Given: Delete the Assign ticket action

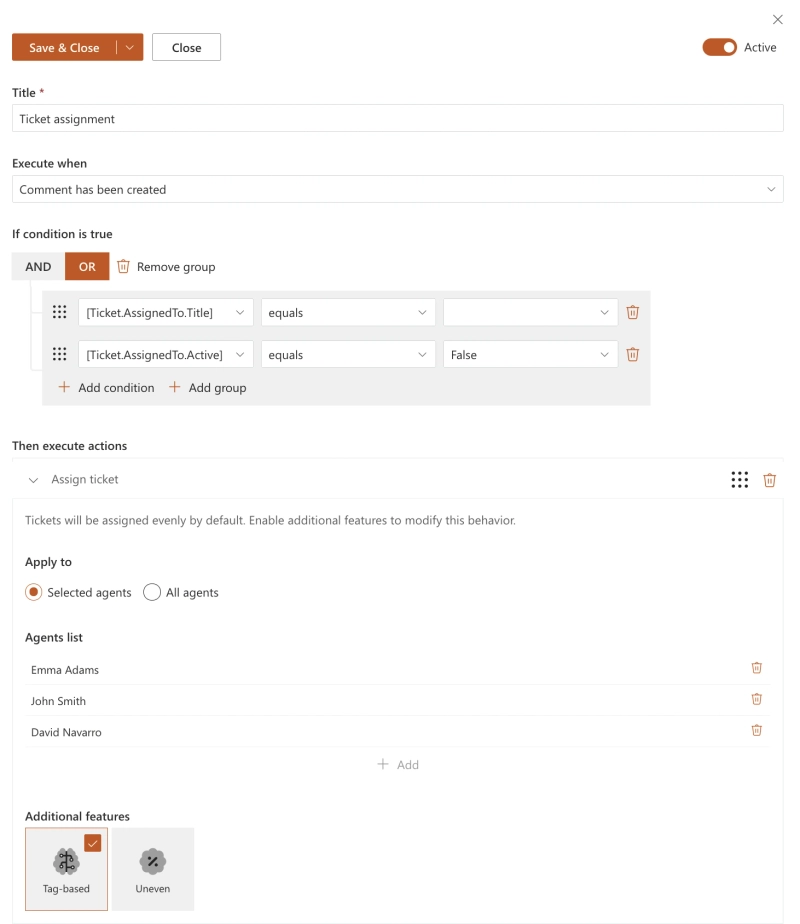Looking at the screenshot, I should point(769,480).
